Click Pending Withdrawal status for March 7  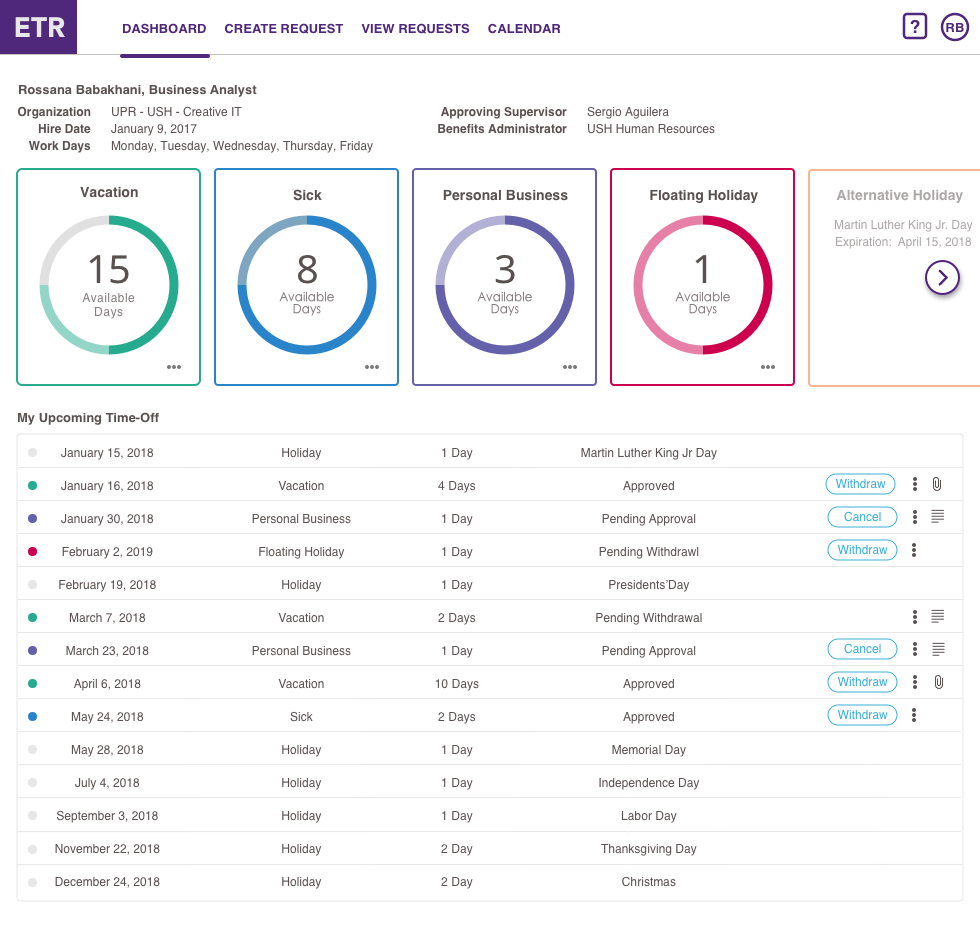pyautogui.click(x=648, y=618)
